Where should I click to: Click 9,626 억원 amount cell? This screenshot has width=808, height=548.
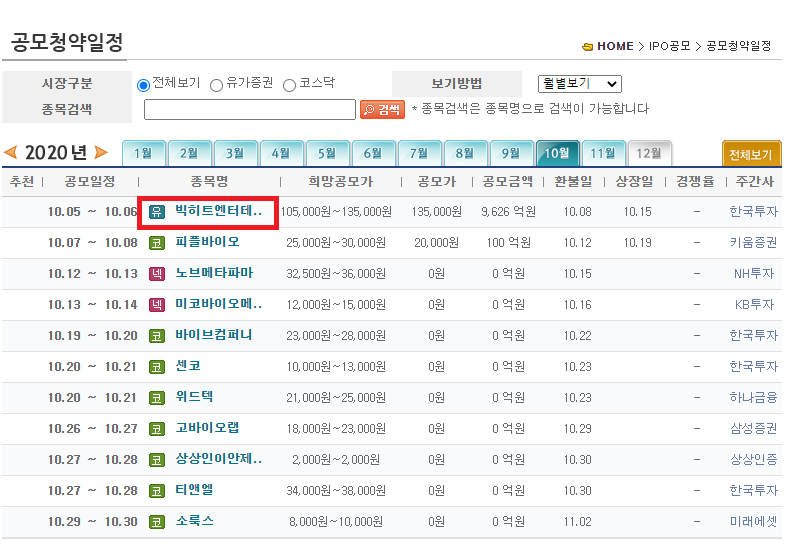[x=509, y=212]
